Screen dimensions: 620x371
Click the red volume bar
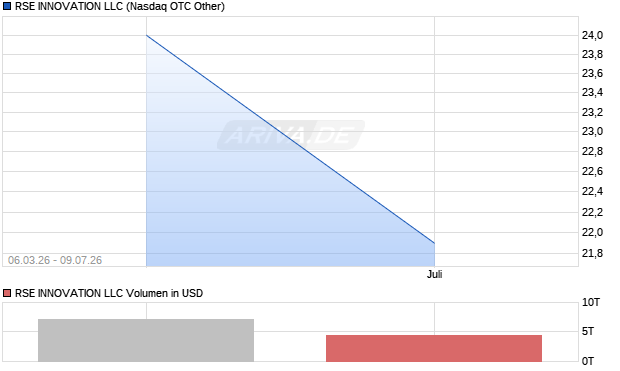pyautogui.click(x=434, y=348)
